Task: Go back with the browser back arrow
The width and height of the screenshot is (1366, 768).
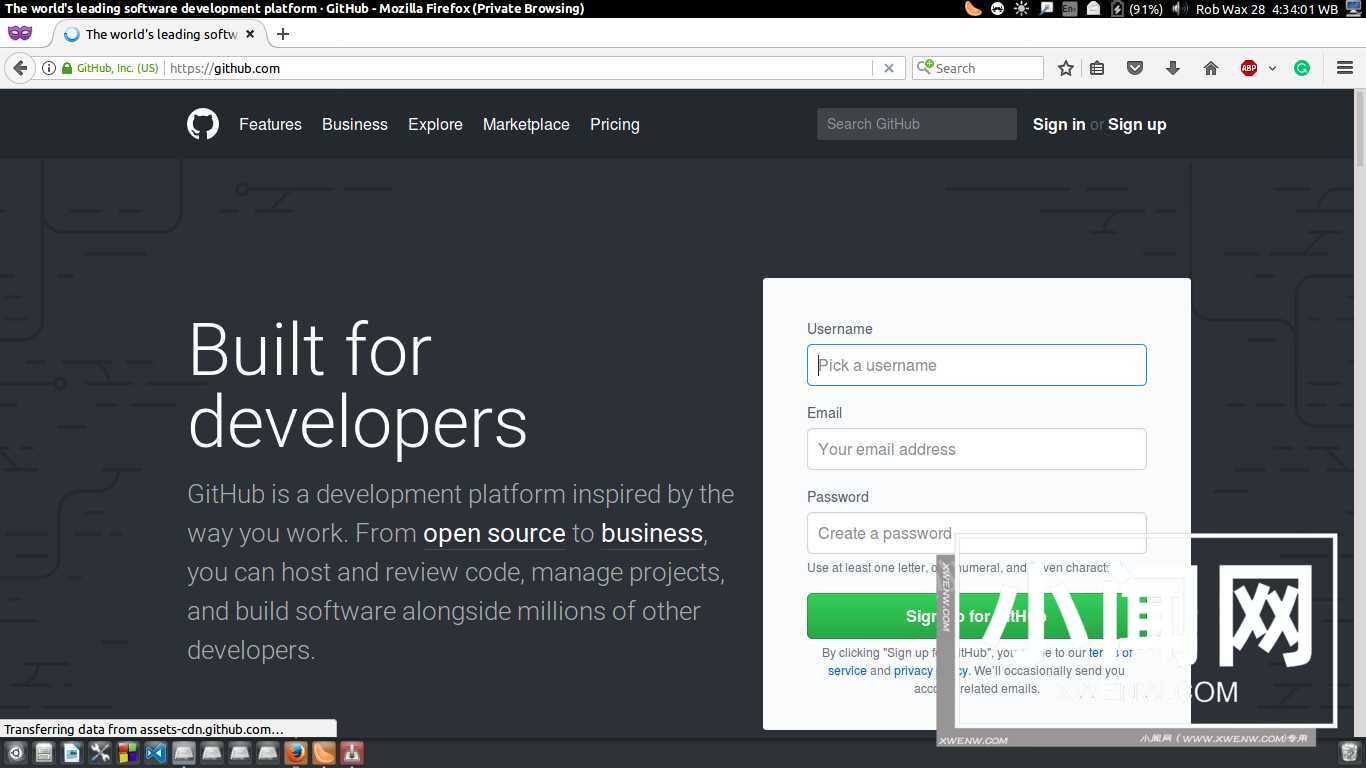Action: (x=20, y=68)
